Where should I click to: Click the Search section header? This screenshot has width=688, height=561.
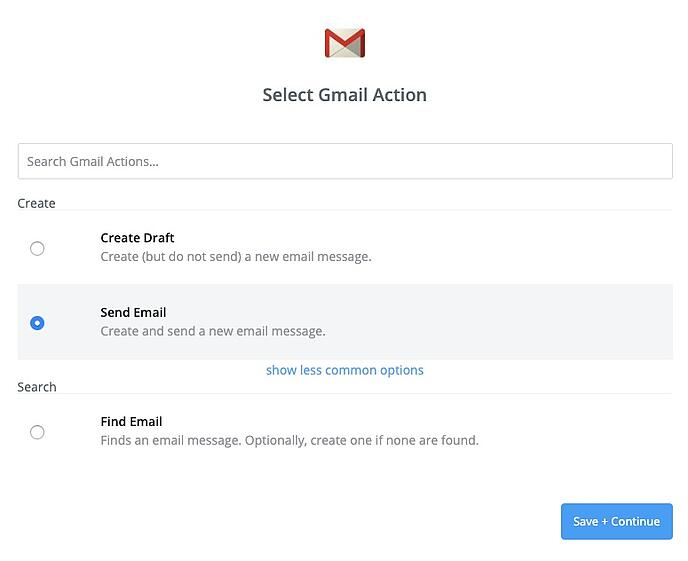[37, 387]
